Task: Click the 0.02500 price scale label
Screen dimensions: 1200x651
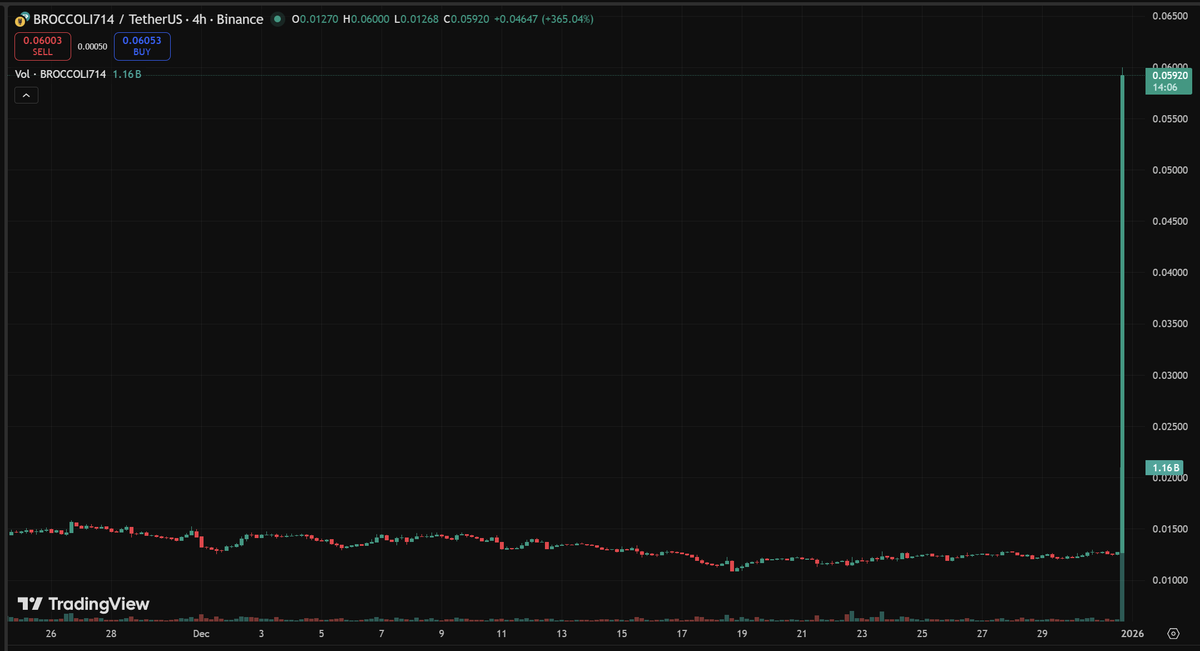Action: 1168,427
